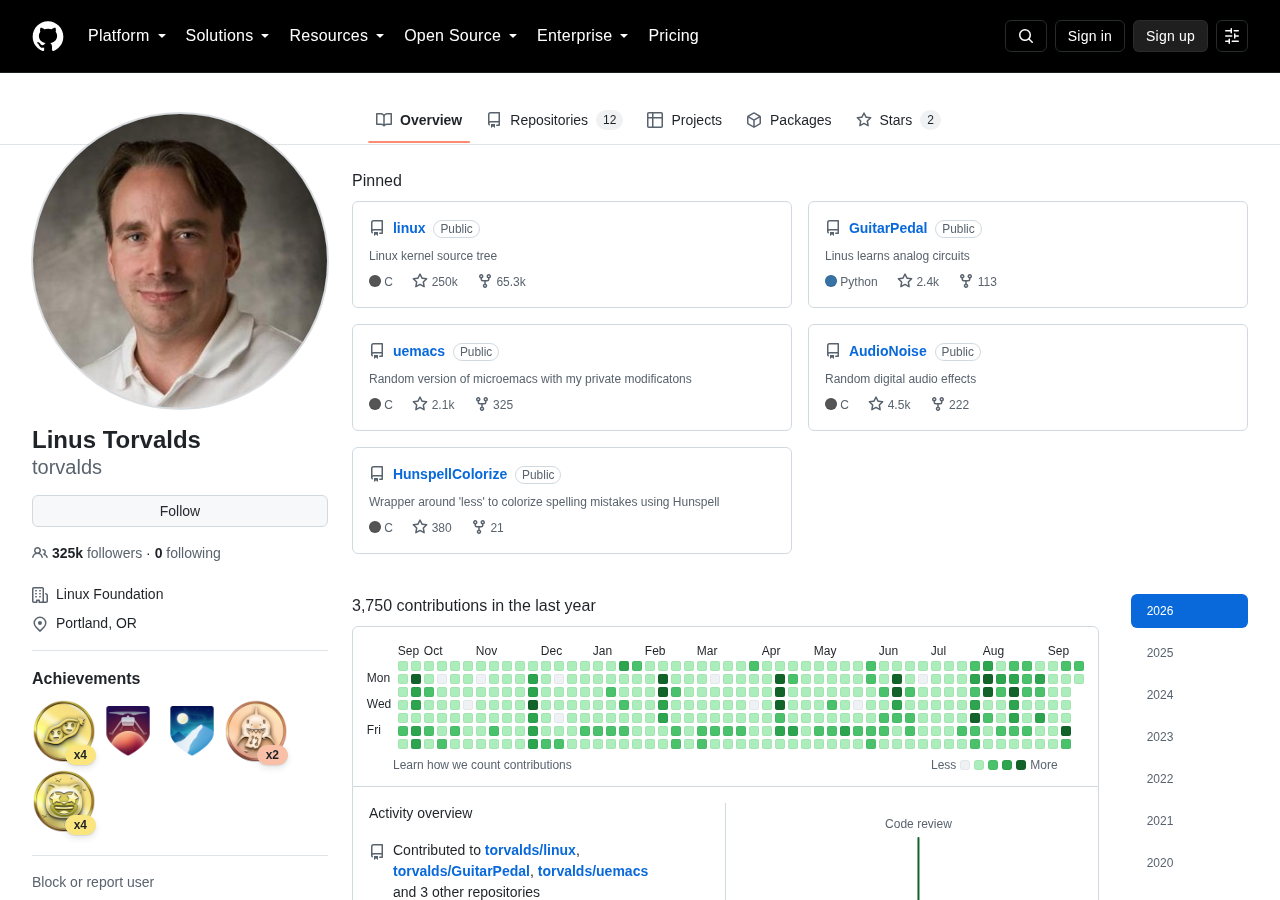Click the lightest gray legend square
Viewport: 1280px width, 900px height.
pyautogui.click(x=965, y=765)
